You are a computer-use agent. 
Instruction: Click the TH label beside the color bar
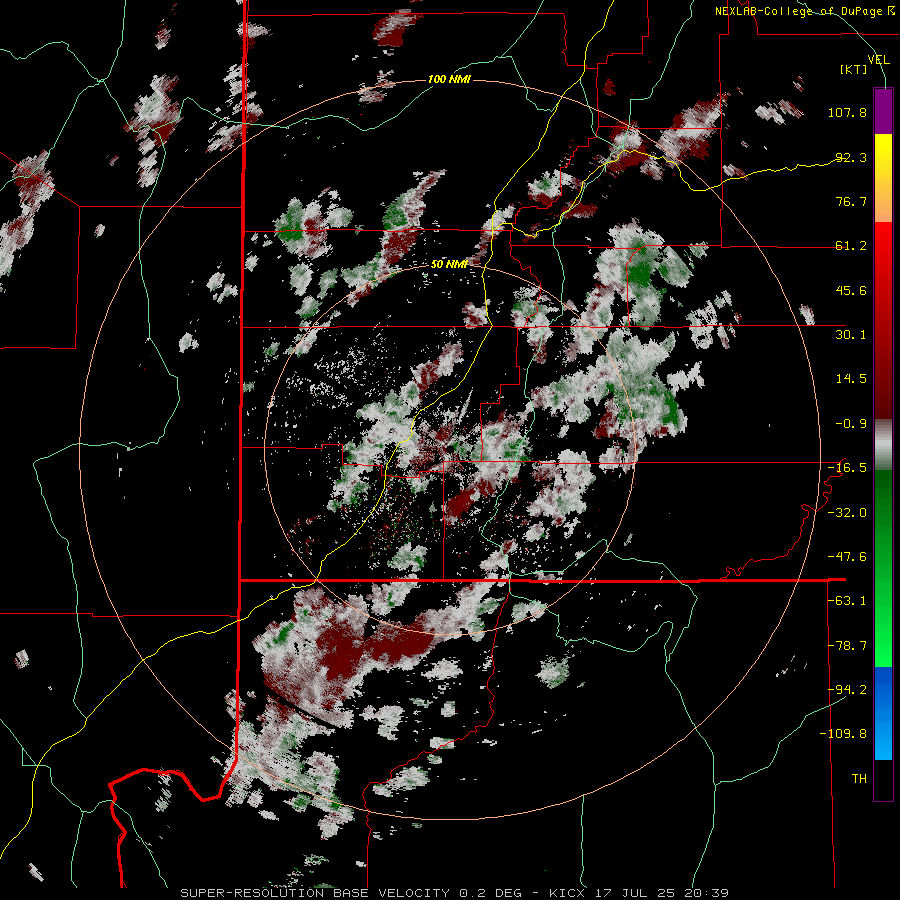tap(859, 779)
